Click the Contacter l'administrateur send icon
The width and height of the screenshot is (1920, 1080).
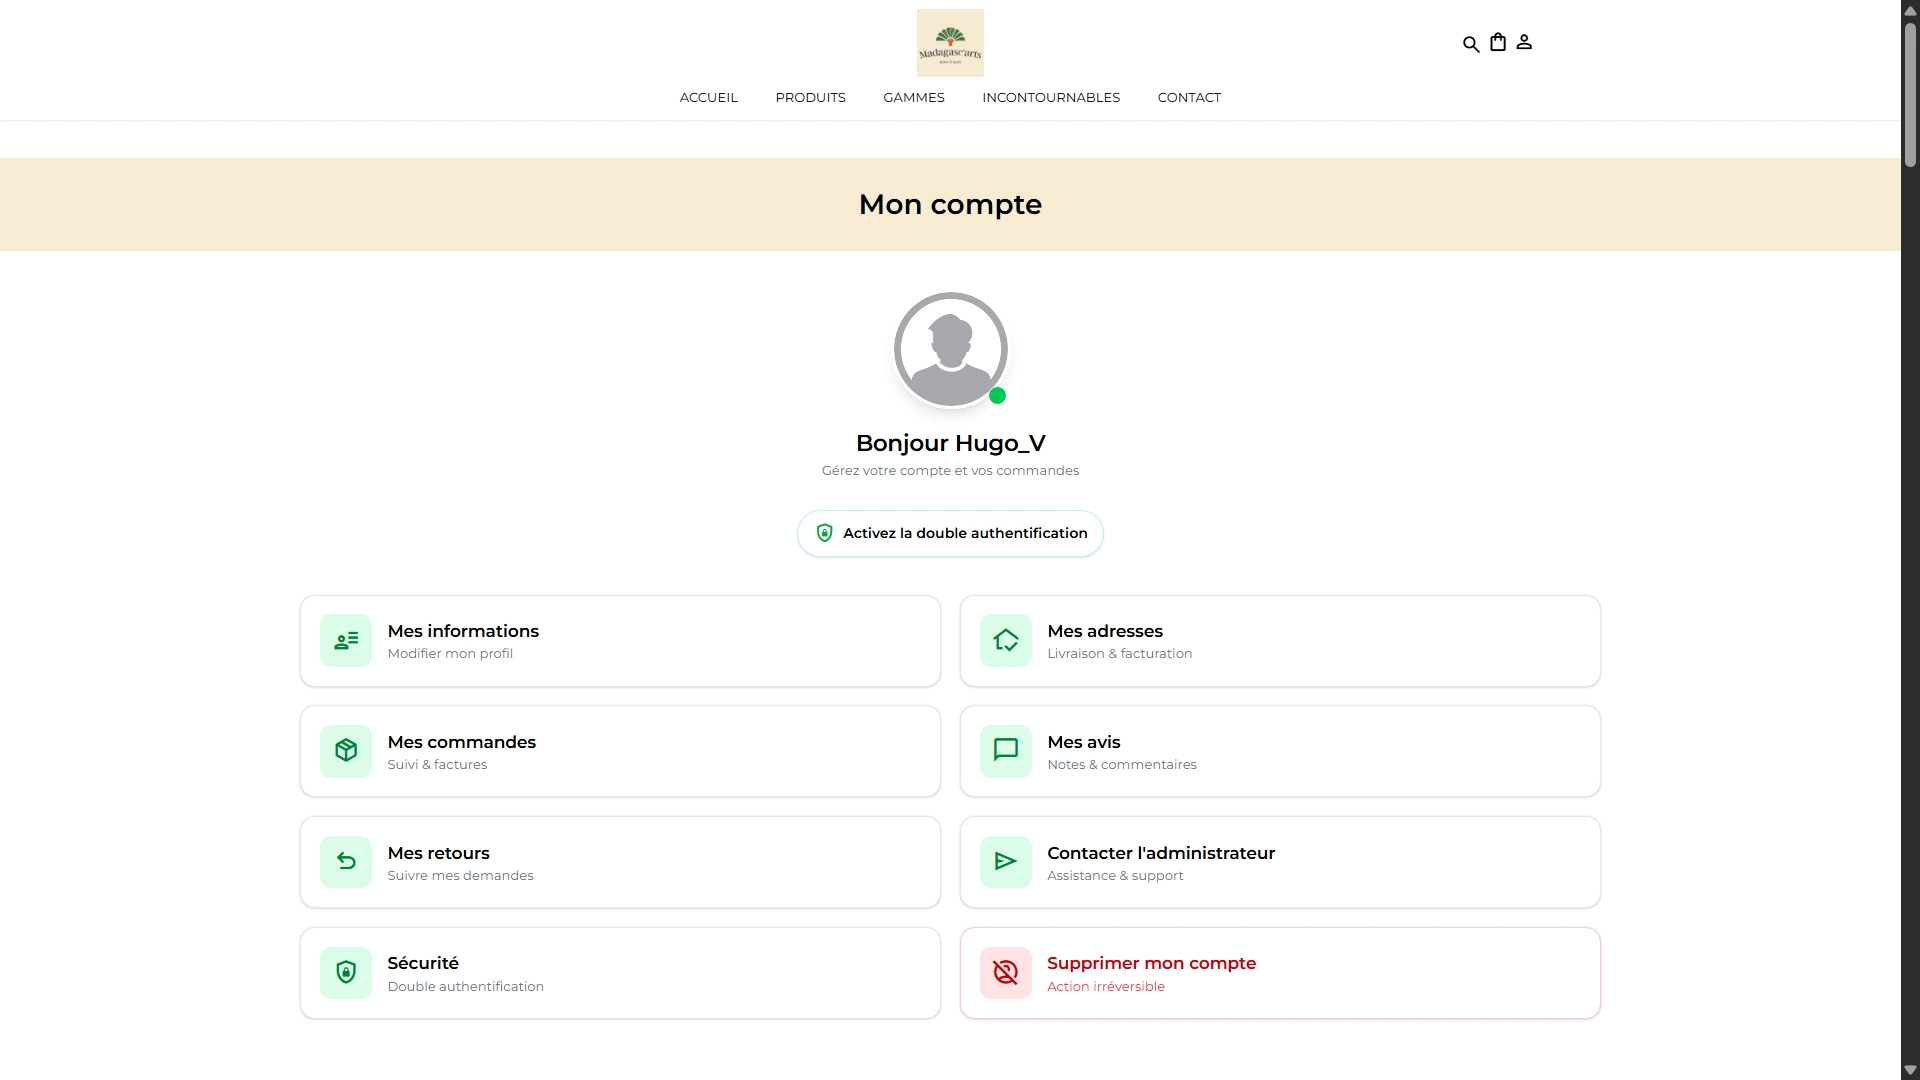pyautogui.click(x=1006, y=862)
